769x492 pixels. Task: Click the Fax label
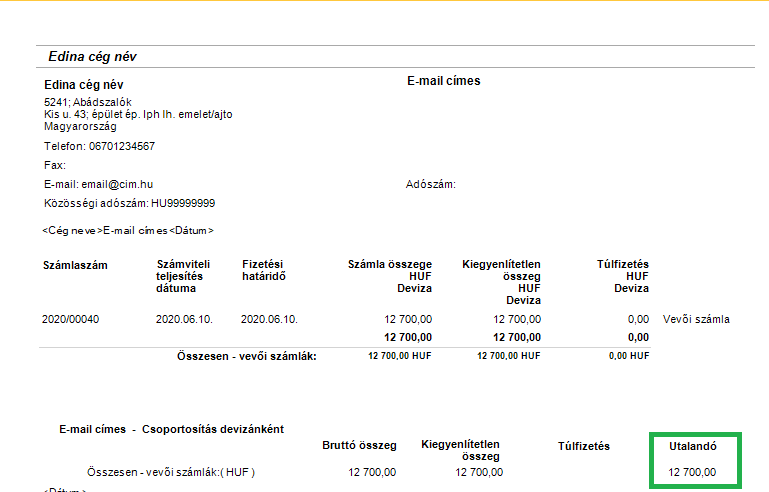coord(54,165)
